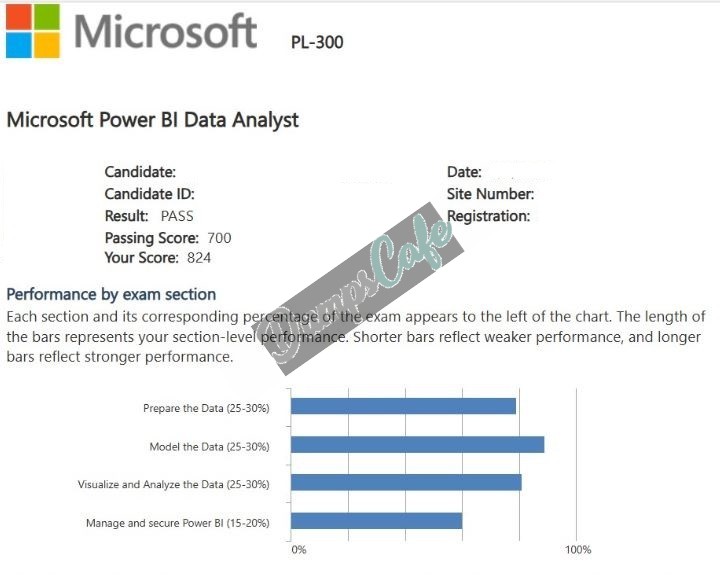Screen dimensions: 720x575
Task: Select the PL-300 exam code
Action: [x=317, y=42]
